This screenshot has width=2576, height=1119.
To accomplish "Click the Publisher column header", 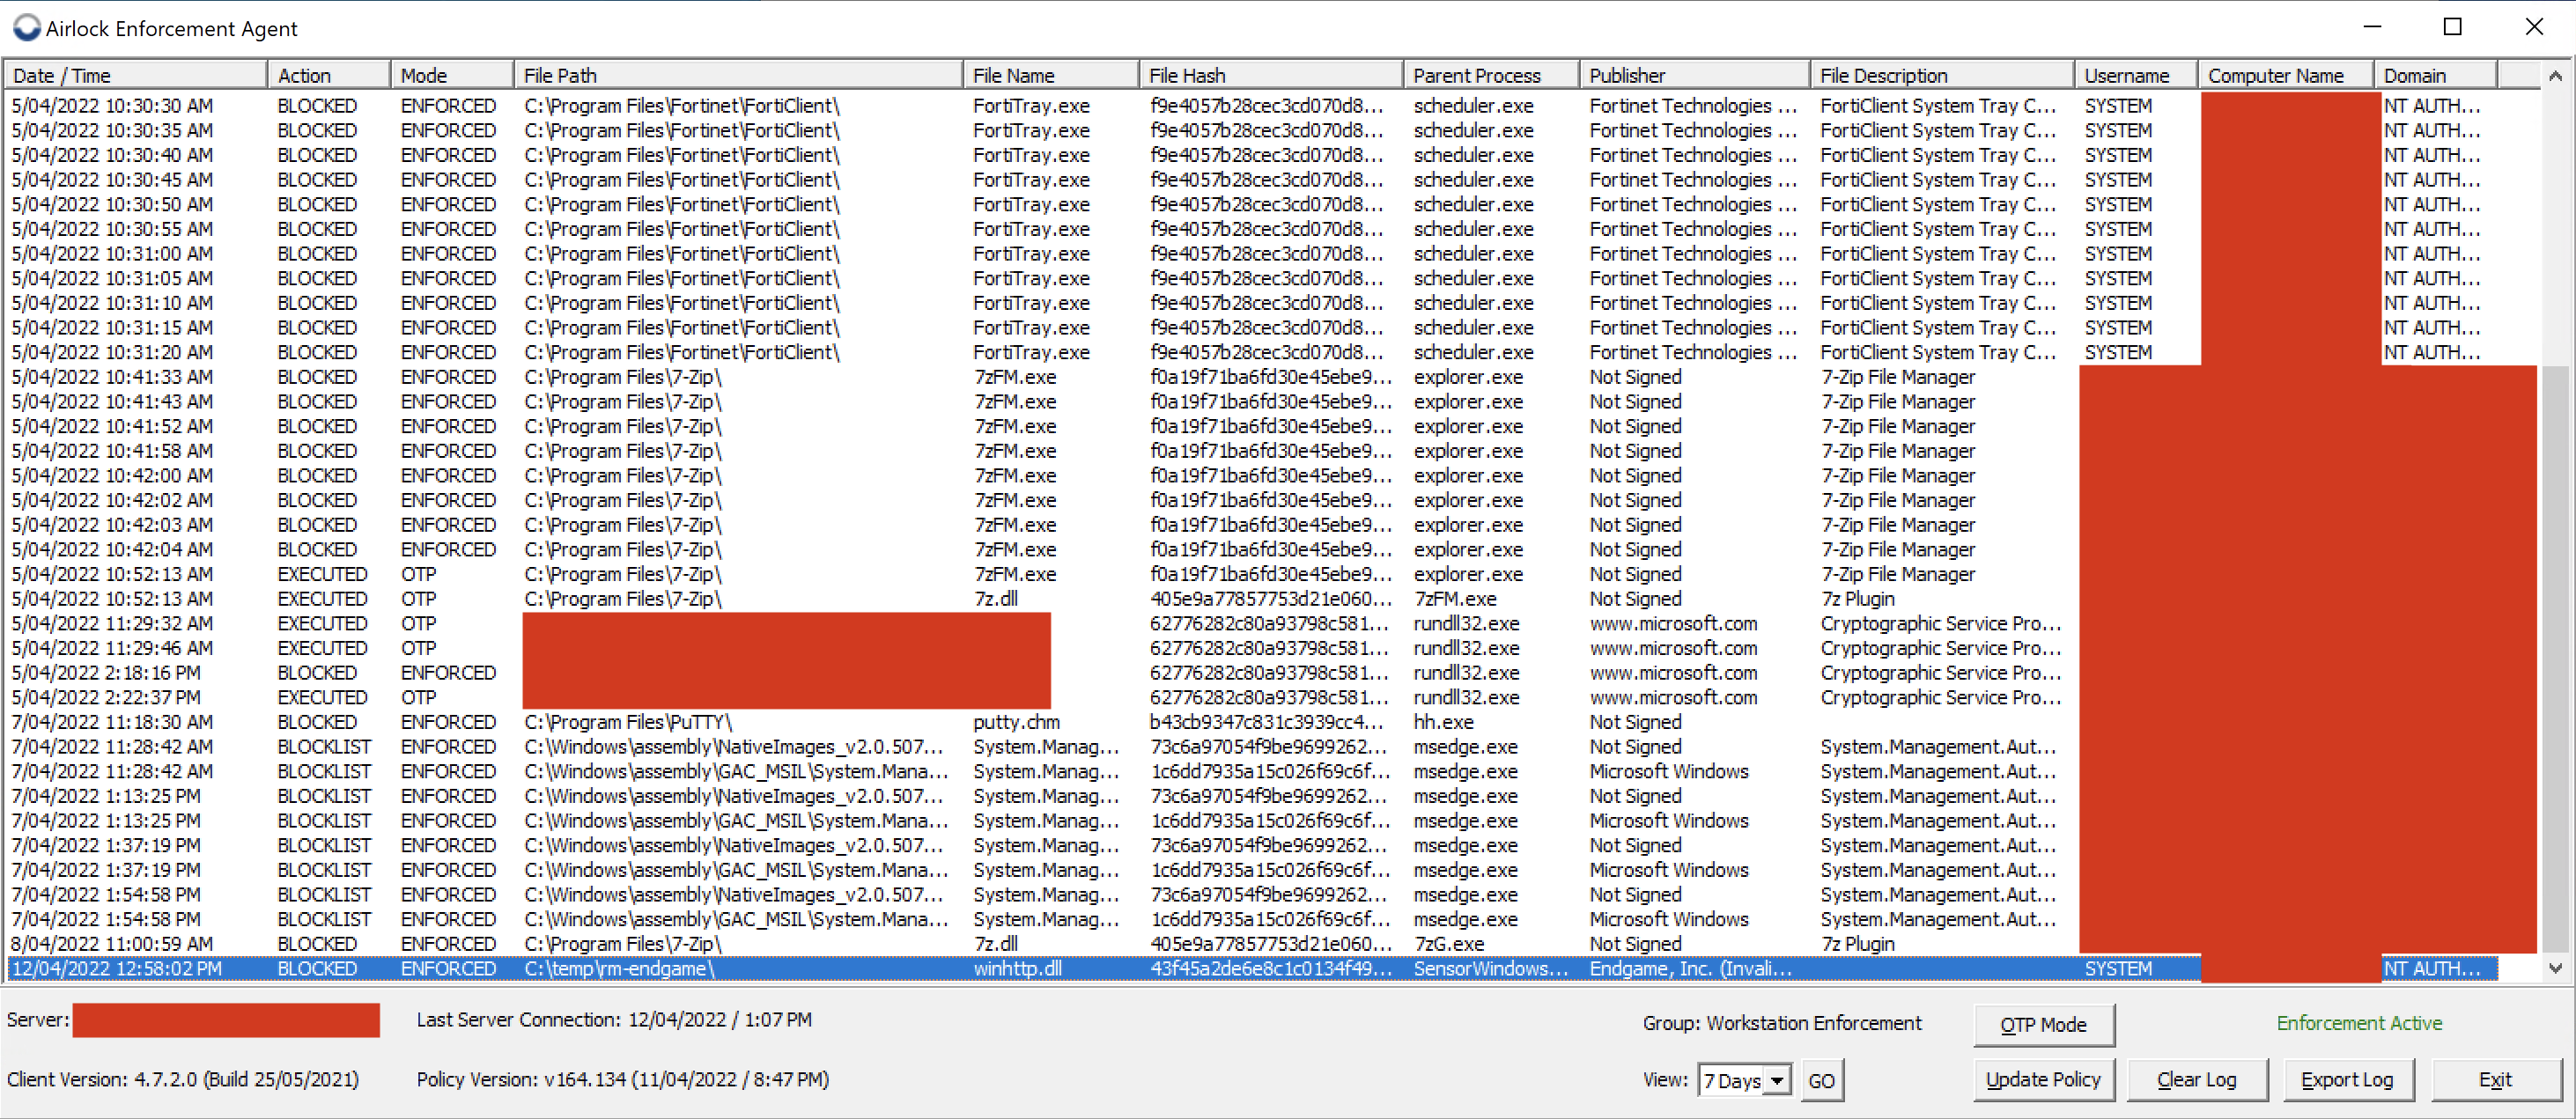I will point(1692,75).
